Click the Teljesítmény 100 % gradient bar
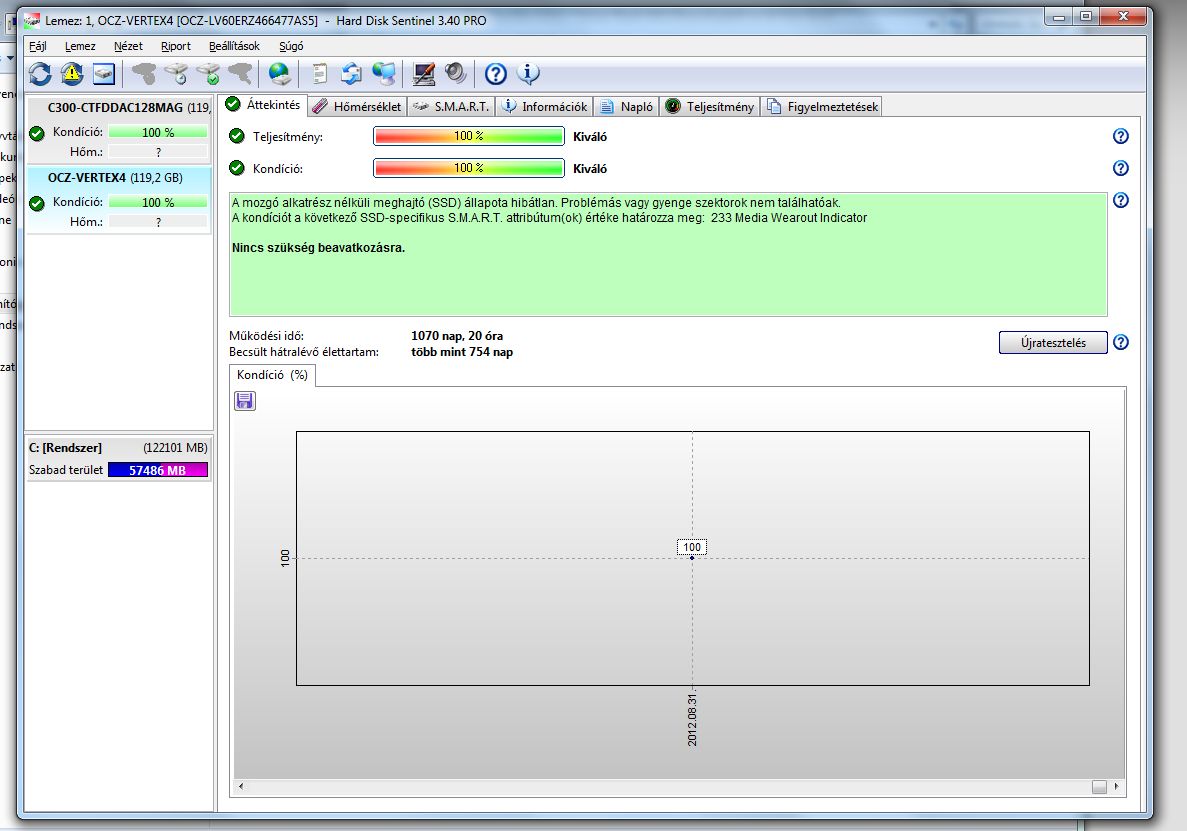1187x831 pixels. coord(469,136)
